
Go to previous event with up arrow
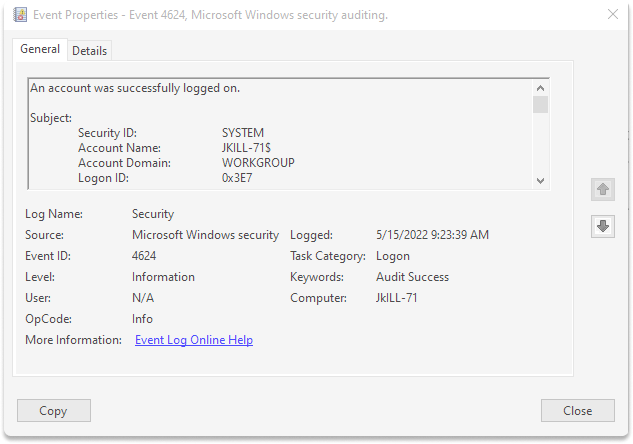click(x=603, y=189)
